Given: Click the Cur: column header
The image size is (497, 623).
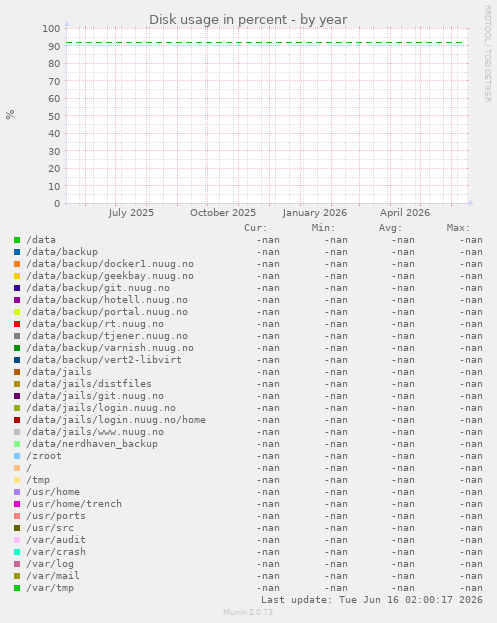Looking at the screenshot, I should (x=256, y=228).
